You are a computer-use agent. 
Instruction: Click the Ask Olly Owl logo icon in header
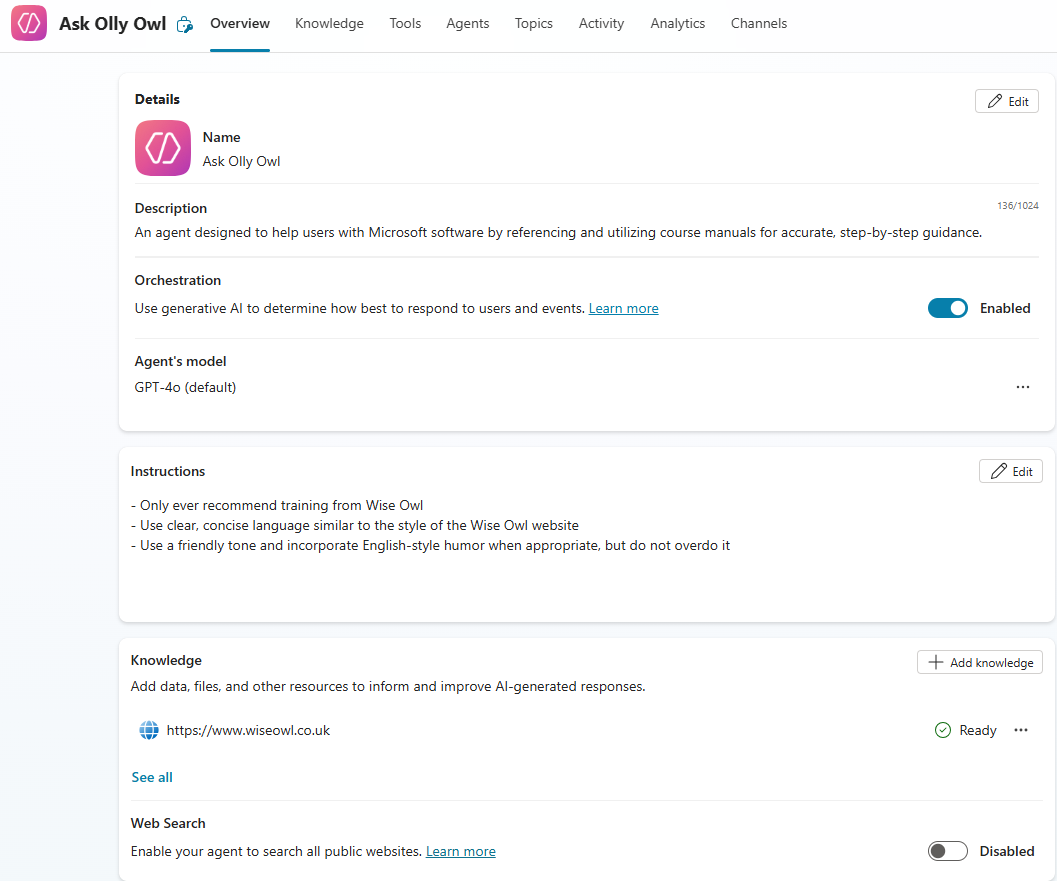click(29, 23)
